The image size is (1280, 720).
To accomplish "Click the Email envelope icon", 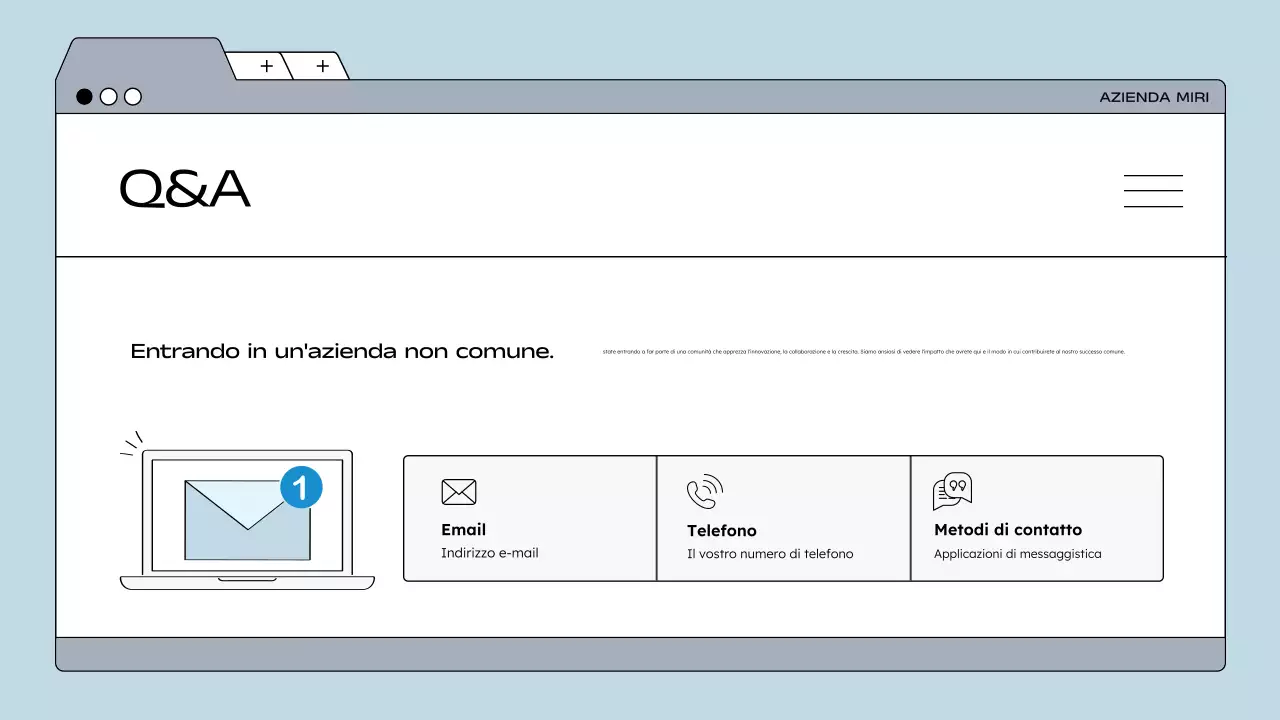I will (x=459, y=491).
